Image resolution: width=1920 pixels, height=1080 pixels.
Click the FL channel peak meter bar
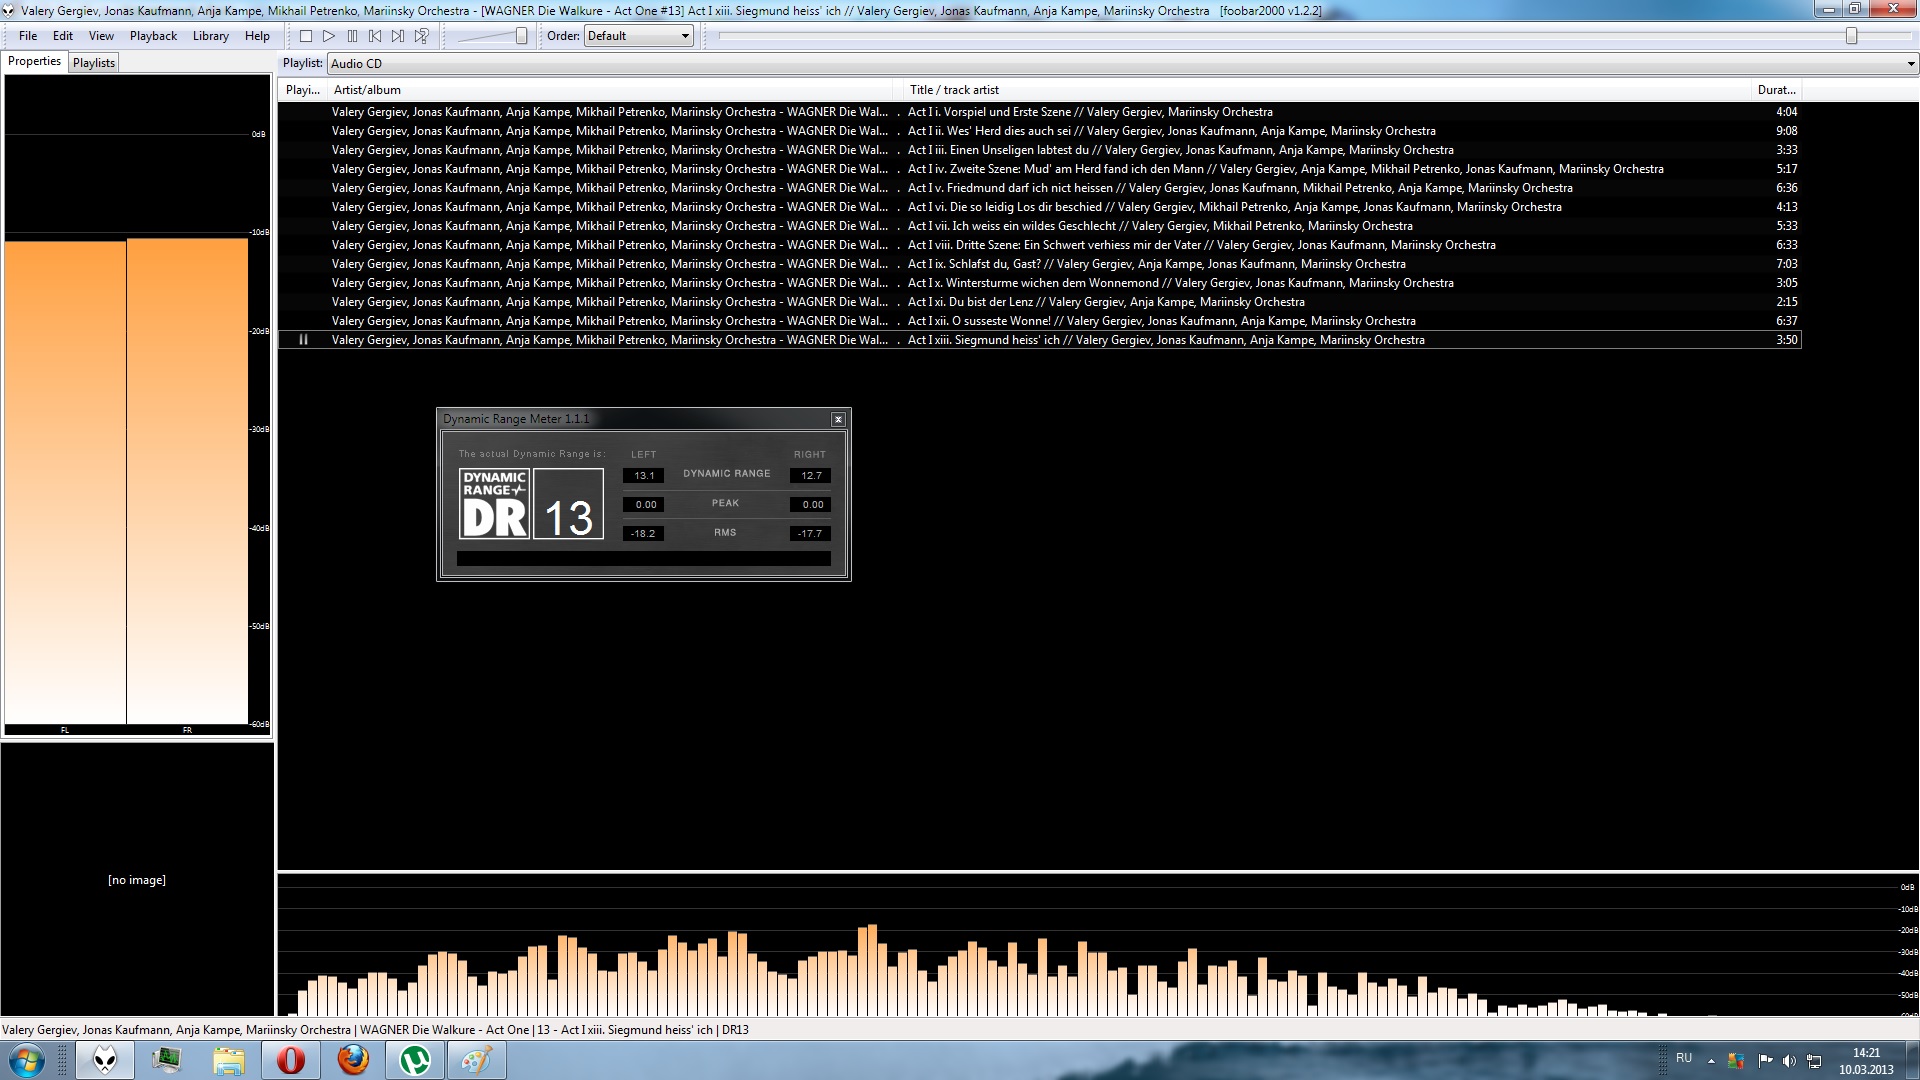tap(65, 482)
